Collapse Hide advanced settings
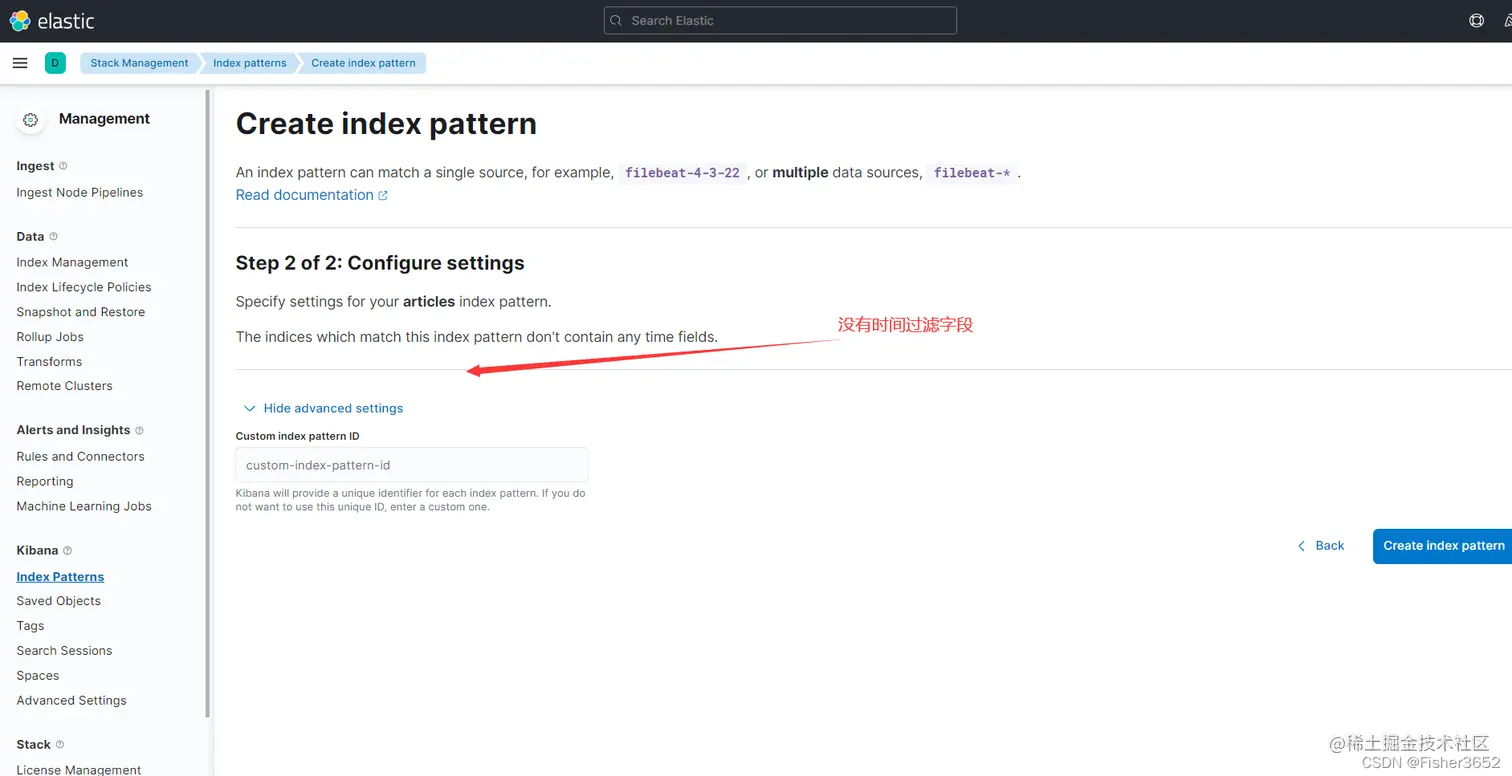1512x776 pixels. tap(323, 408)
